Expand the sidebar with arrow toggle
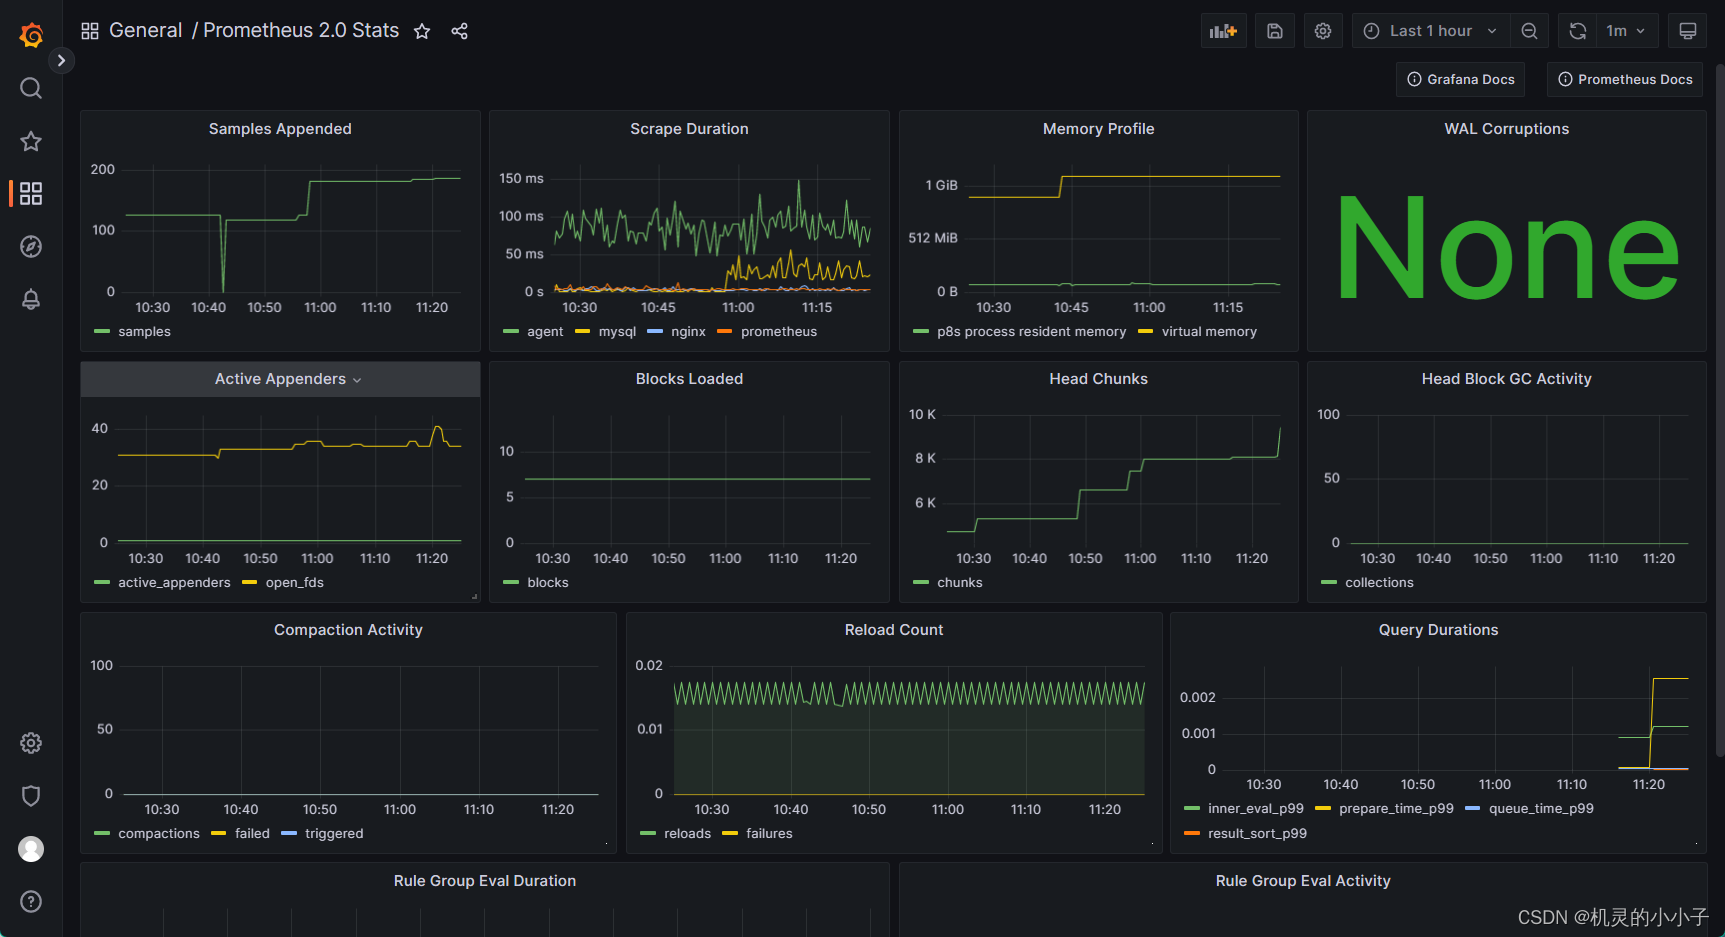 click(x=61, y=60)
